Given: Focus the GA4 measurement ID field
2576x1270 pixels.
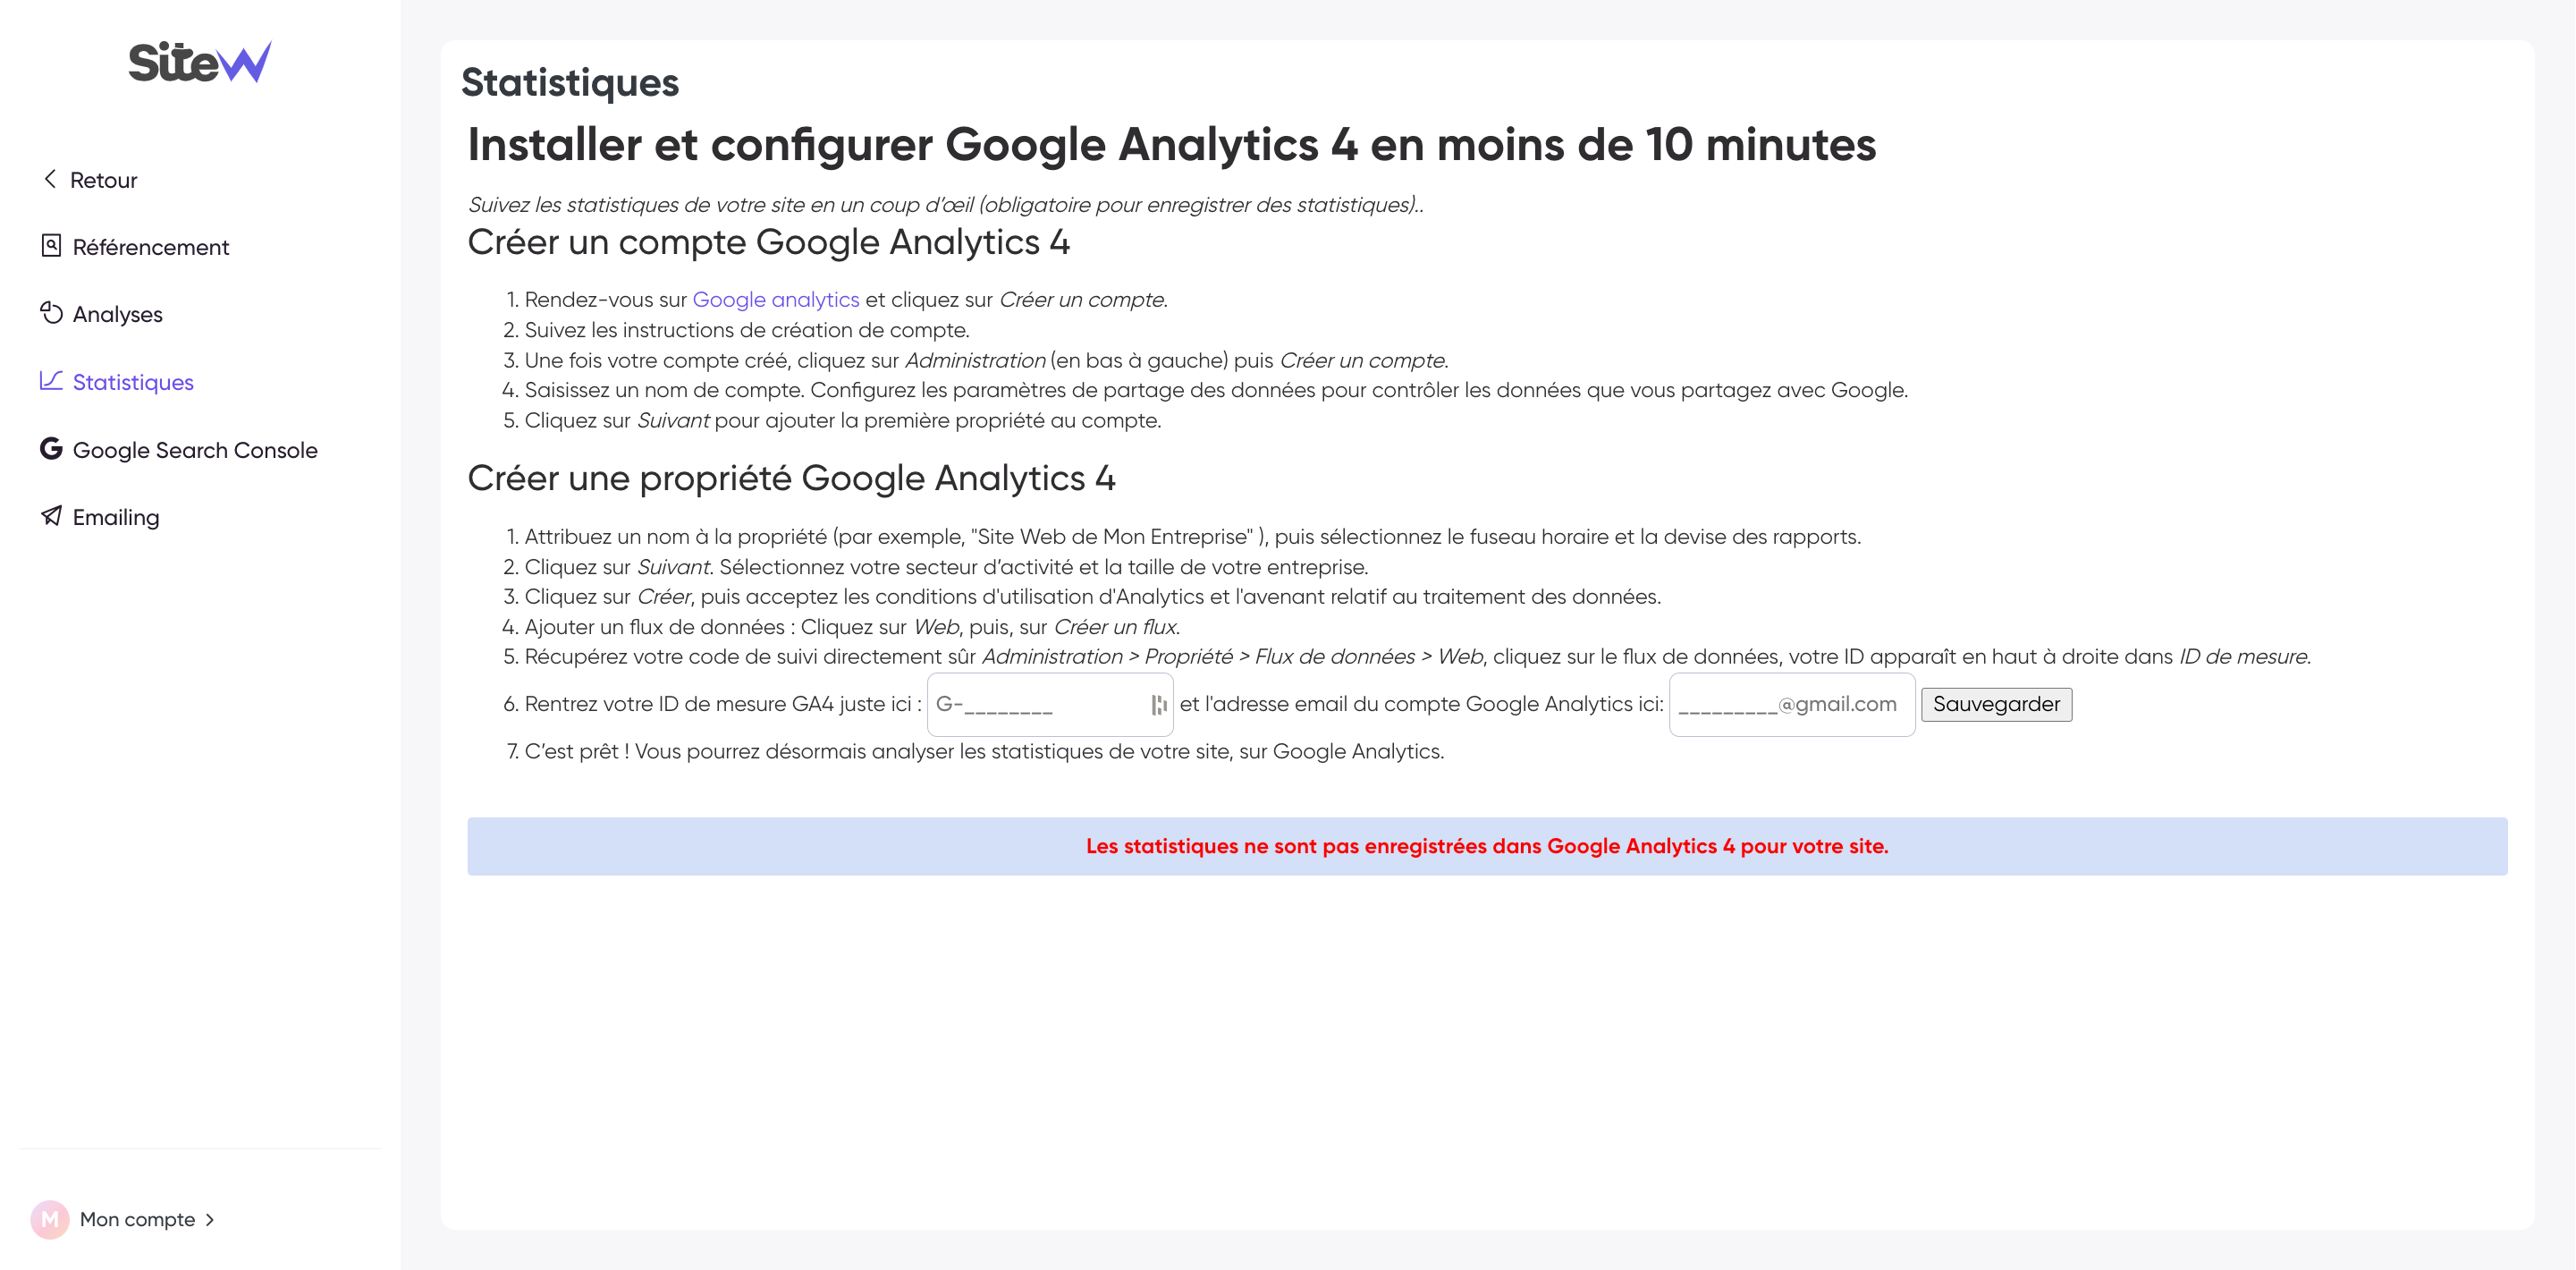Looking at the screenshot, I should click(1050, 705).
